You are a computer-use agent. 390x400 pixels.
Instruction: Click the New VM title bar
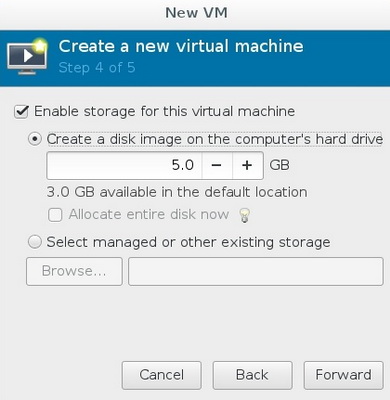[195, 13]
